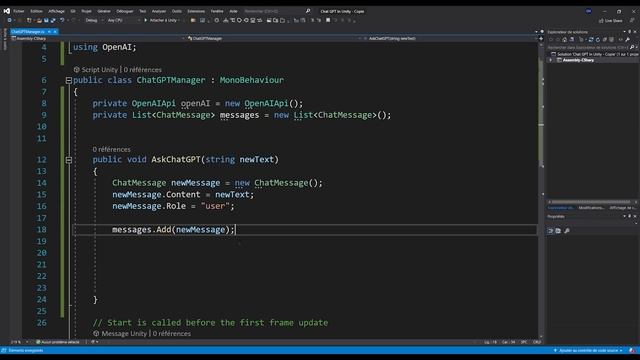Click the Visual Studio logo icon

coord(7,11)
